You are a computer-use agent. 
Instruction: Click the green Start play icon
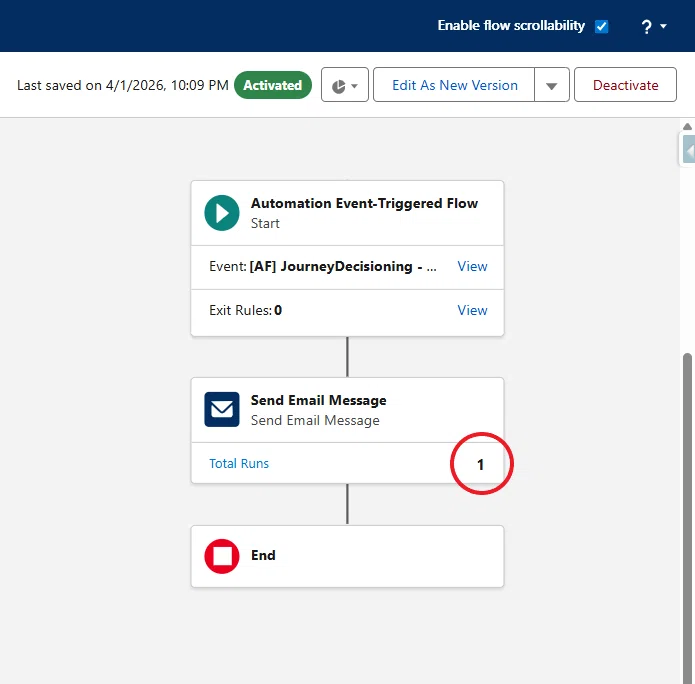coord(222,213)
